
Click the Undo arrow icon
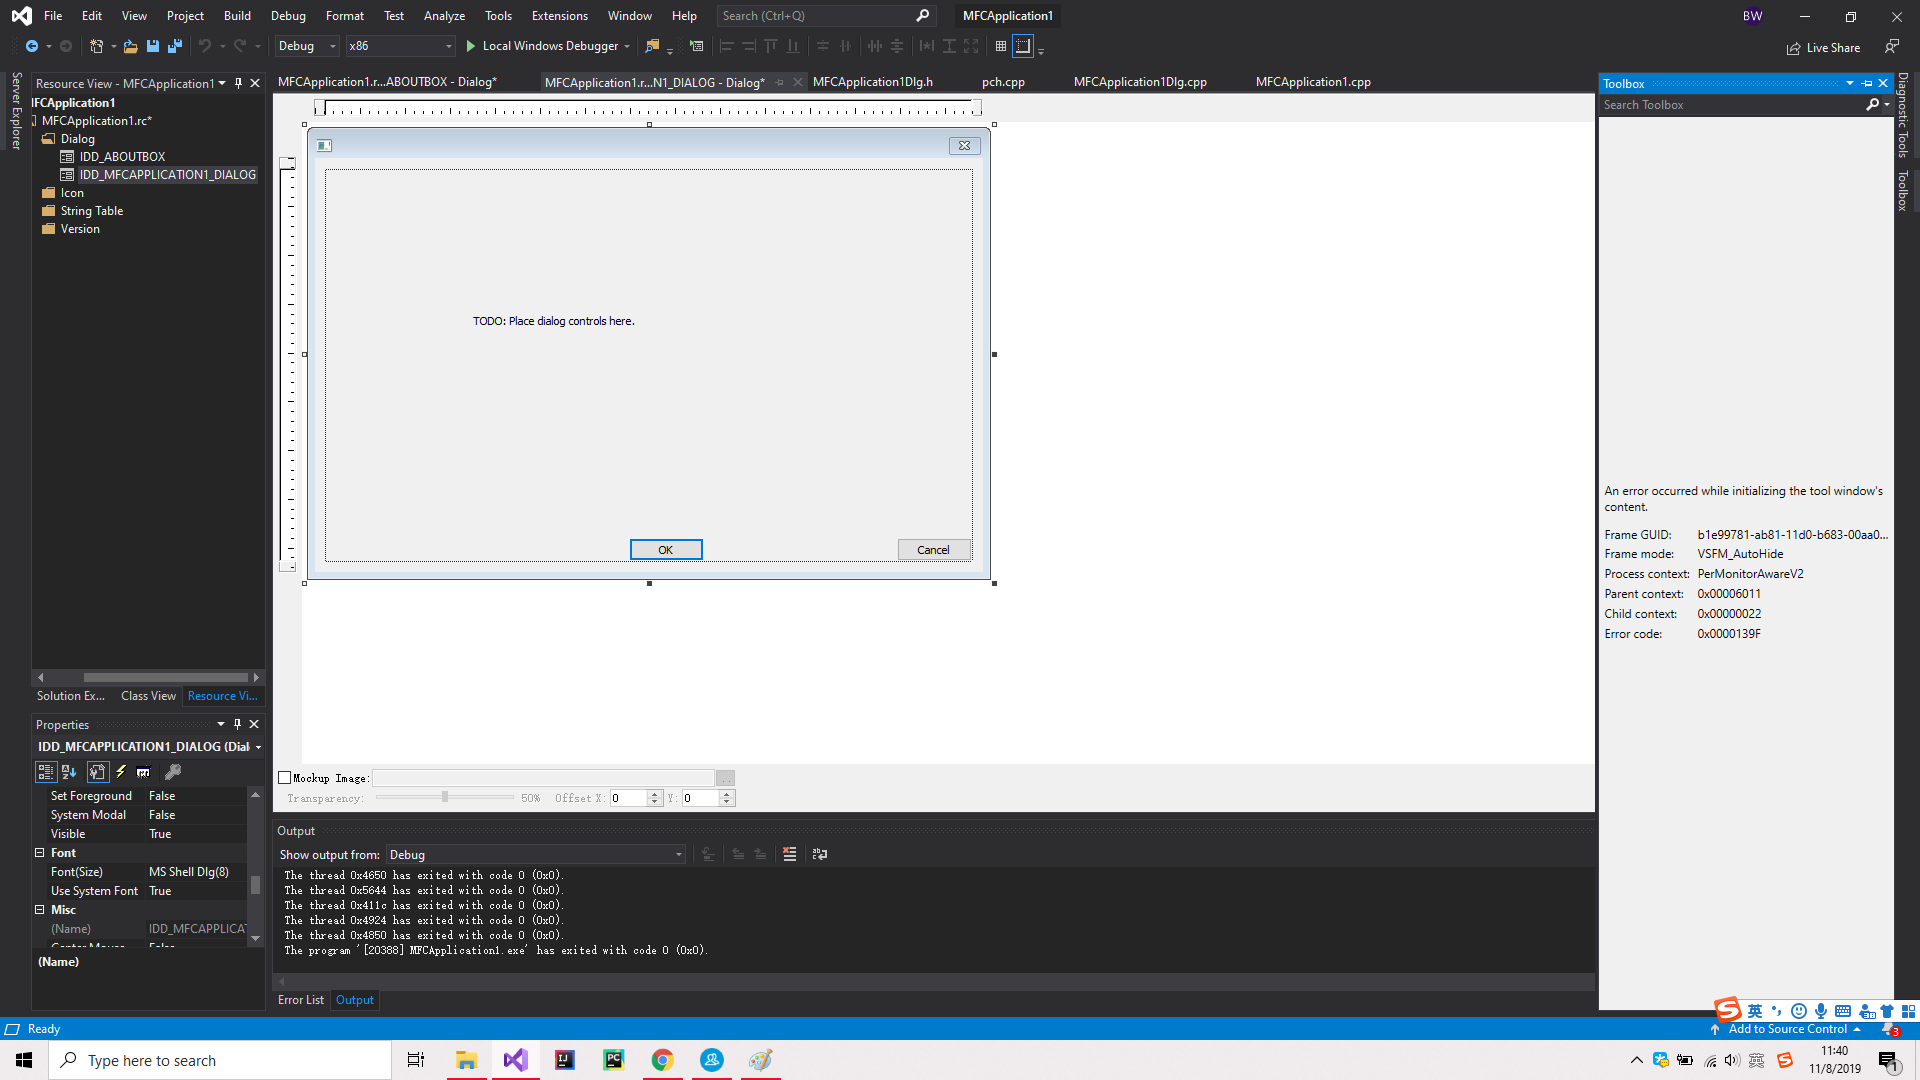click(x=205, y=46)
